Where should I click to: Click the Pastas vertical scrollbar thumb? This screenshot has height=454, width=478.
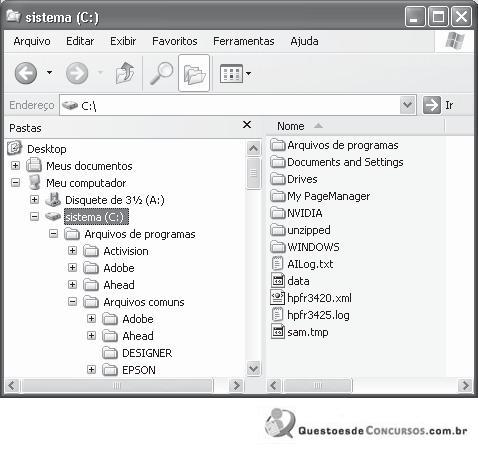click(254, 173)
